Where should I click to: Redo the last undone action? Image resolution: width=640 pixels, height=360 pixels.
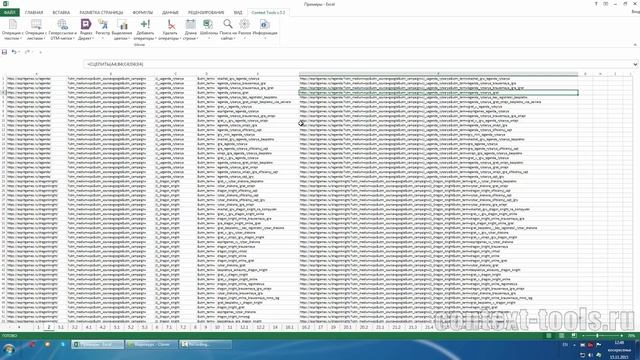click(27, 52)
